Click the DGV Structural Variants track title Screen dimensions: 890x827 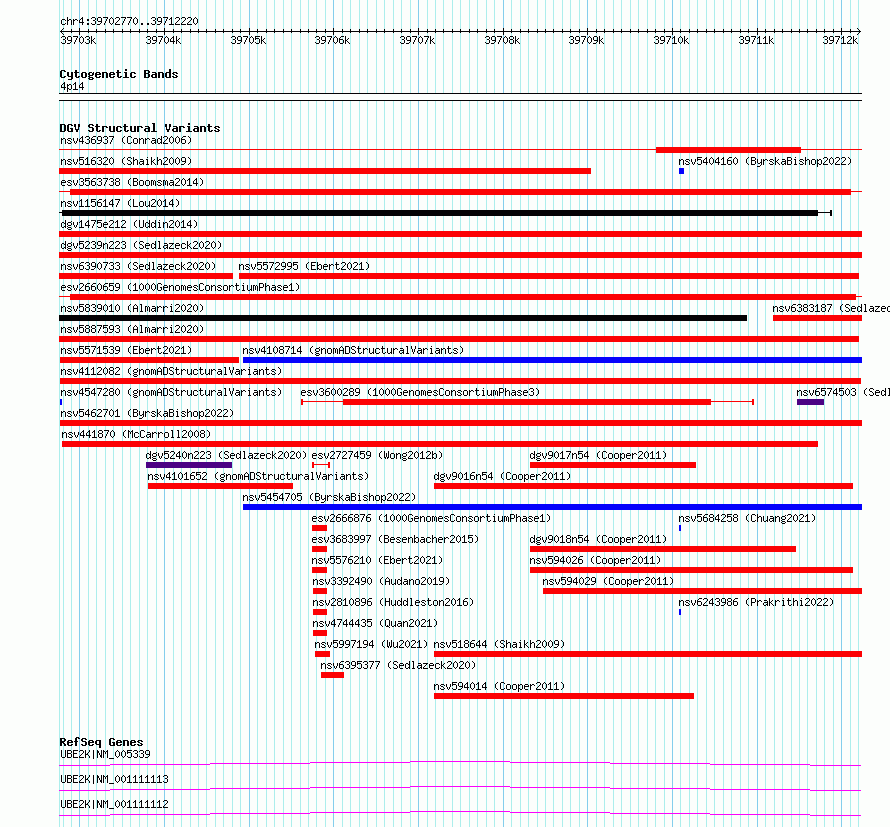point(140,128)
